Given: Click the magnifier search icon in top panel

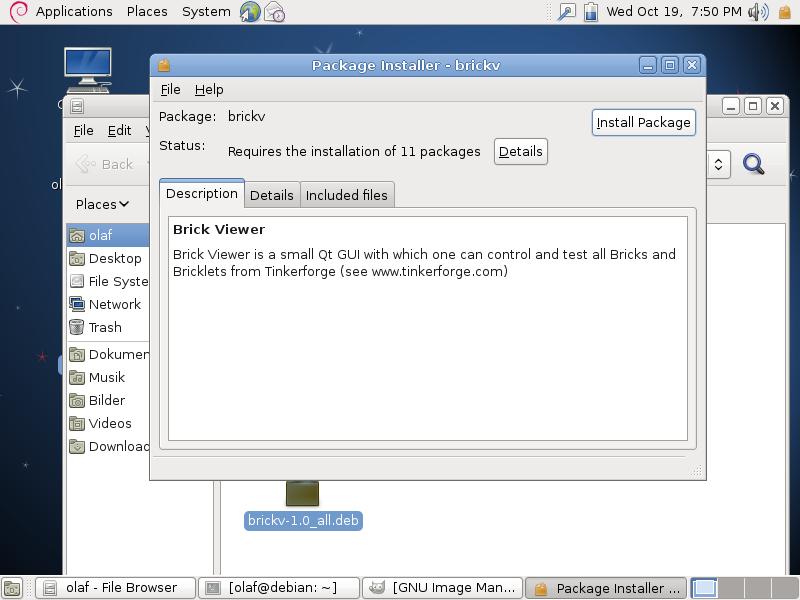Looking at the screenshot, I should (x=566, y=12).
